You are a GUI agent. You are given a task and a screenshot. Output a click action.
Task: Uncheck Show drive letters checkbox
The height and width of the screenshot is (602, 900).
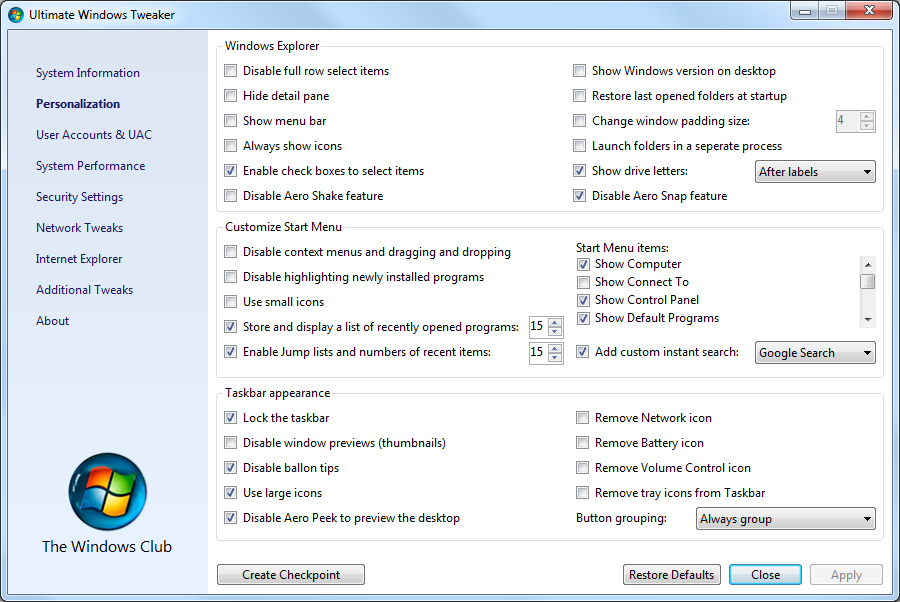pos(579,170)
